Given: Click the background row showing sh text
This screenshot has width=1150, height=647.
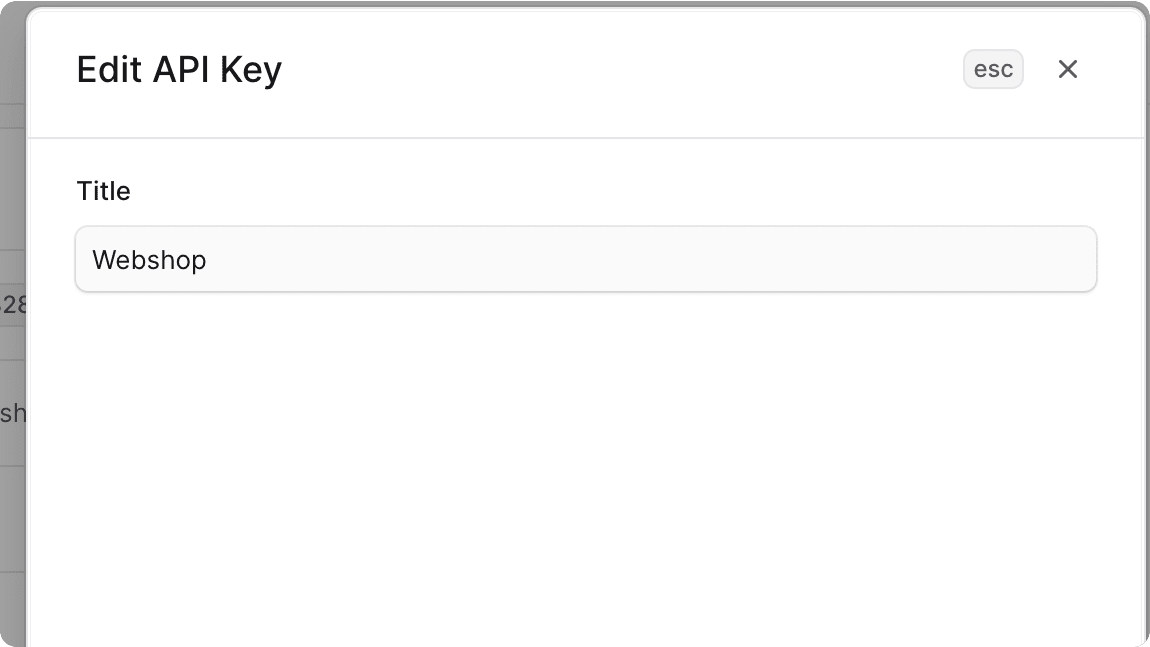Looking at the screenshot, I should click(12, 412).
